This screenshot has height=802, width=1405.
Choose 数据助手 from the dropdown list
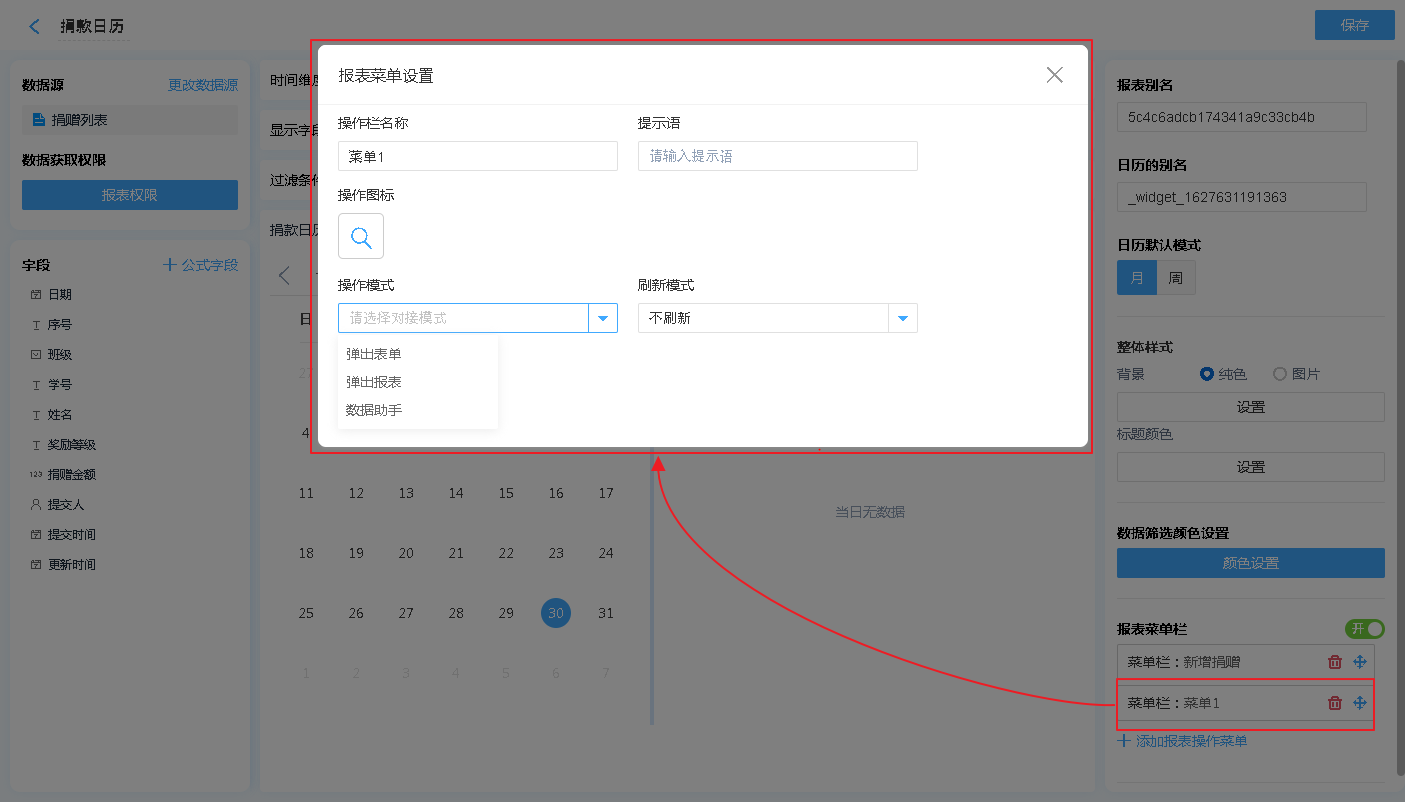[x=374, y=410]
